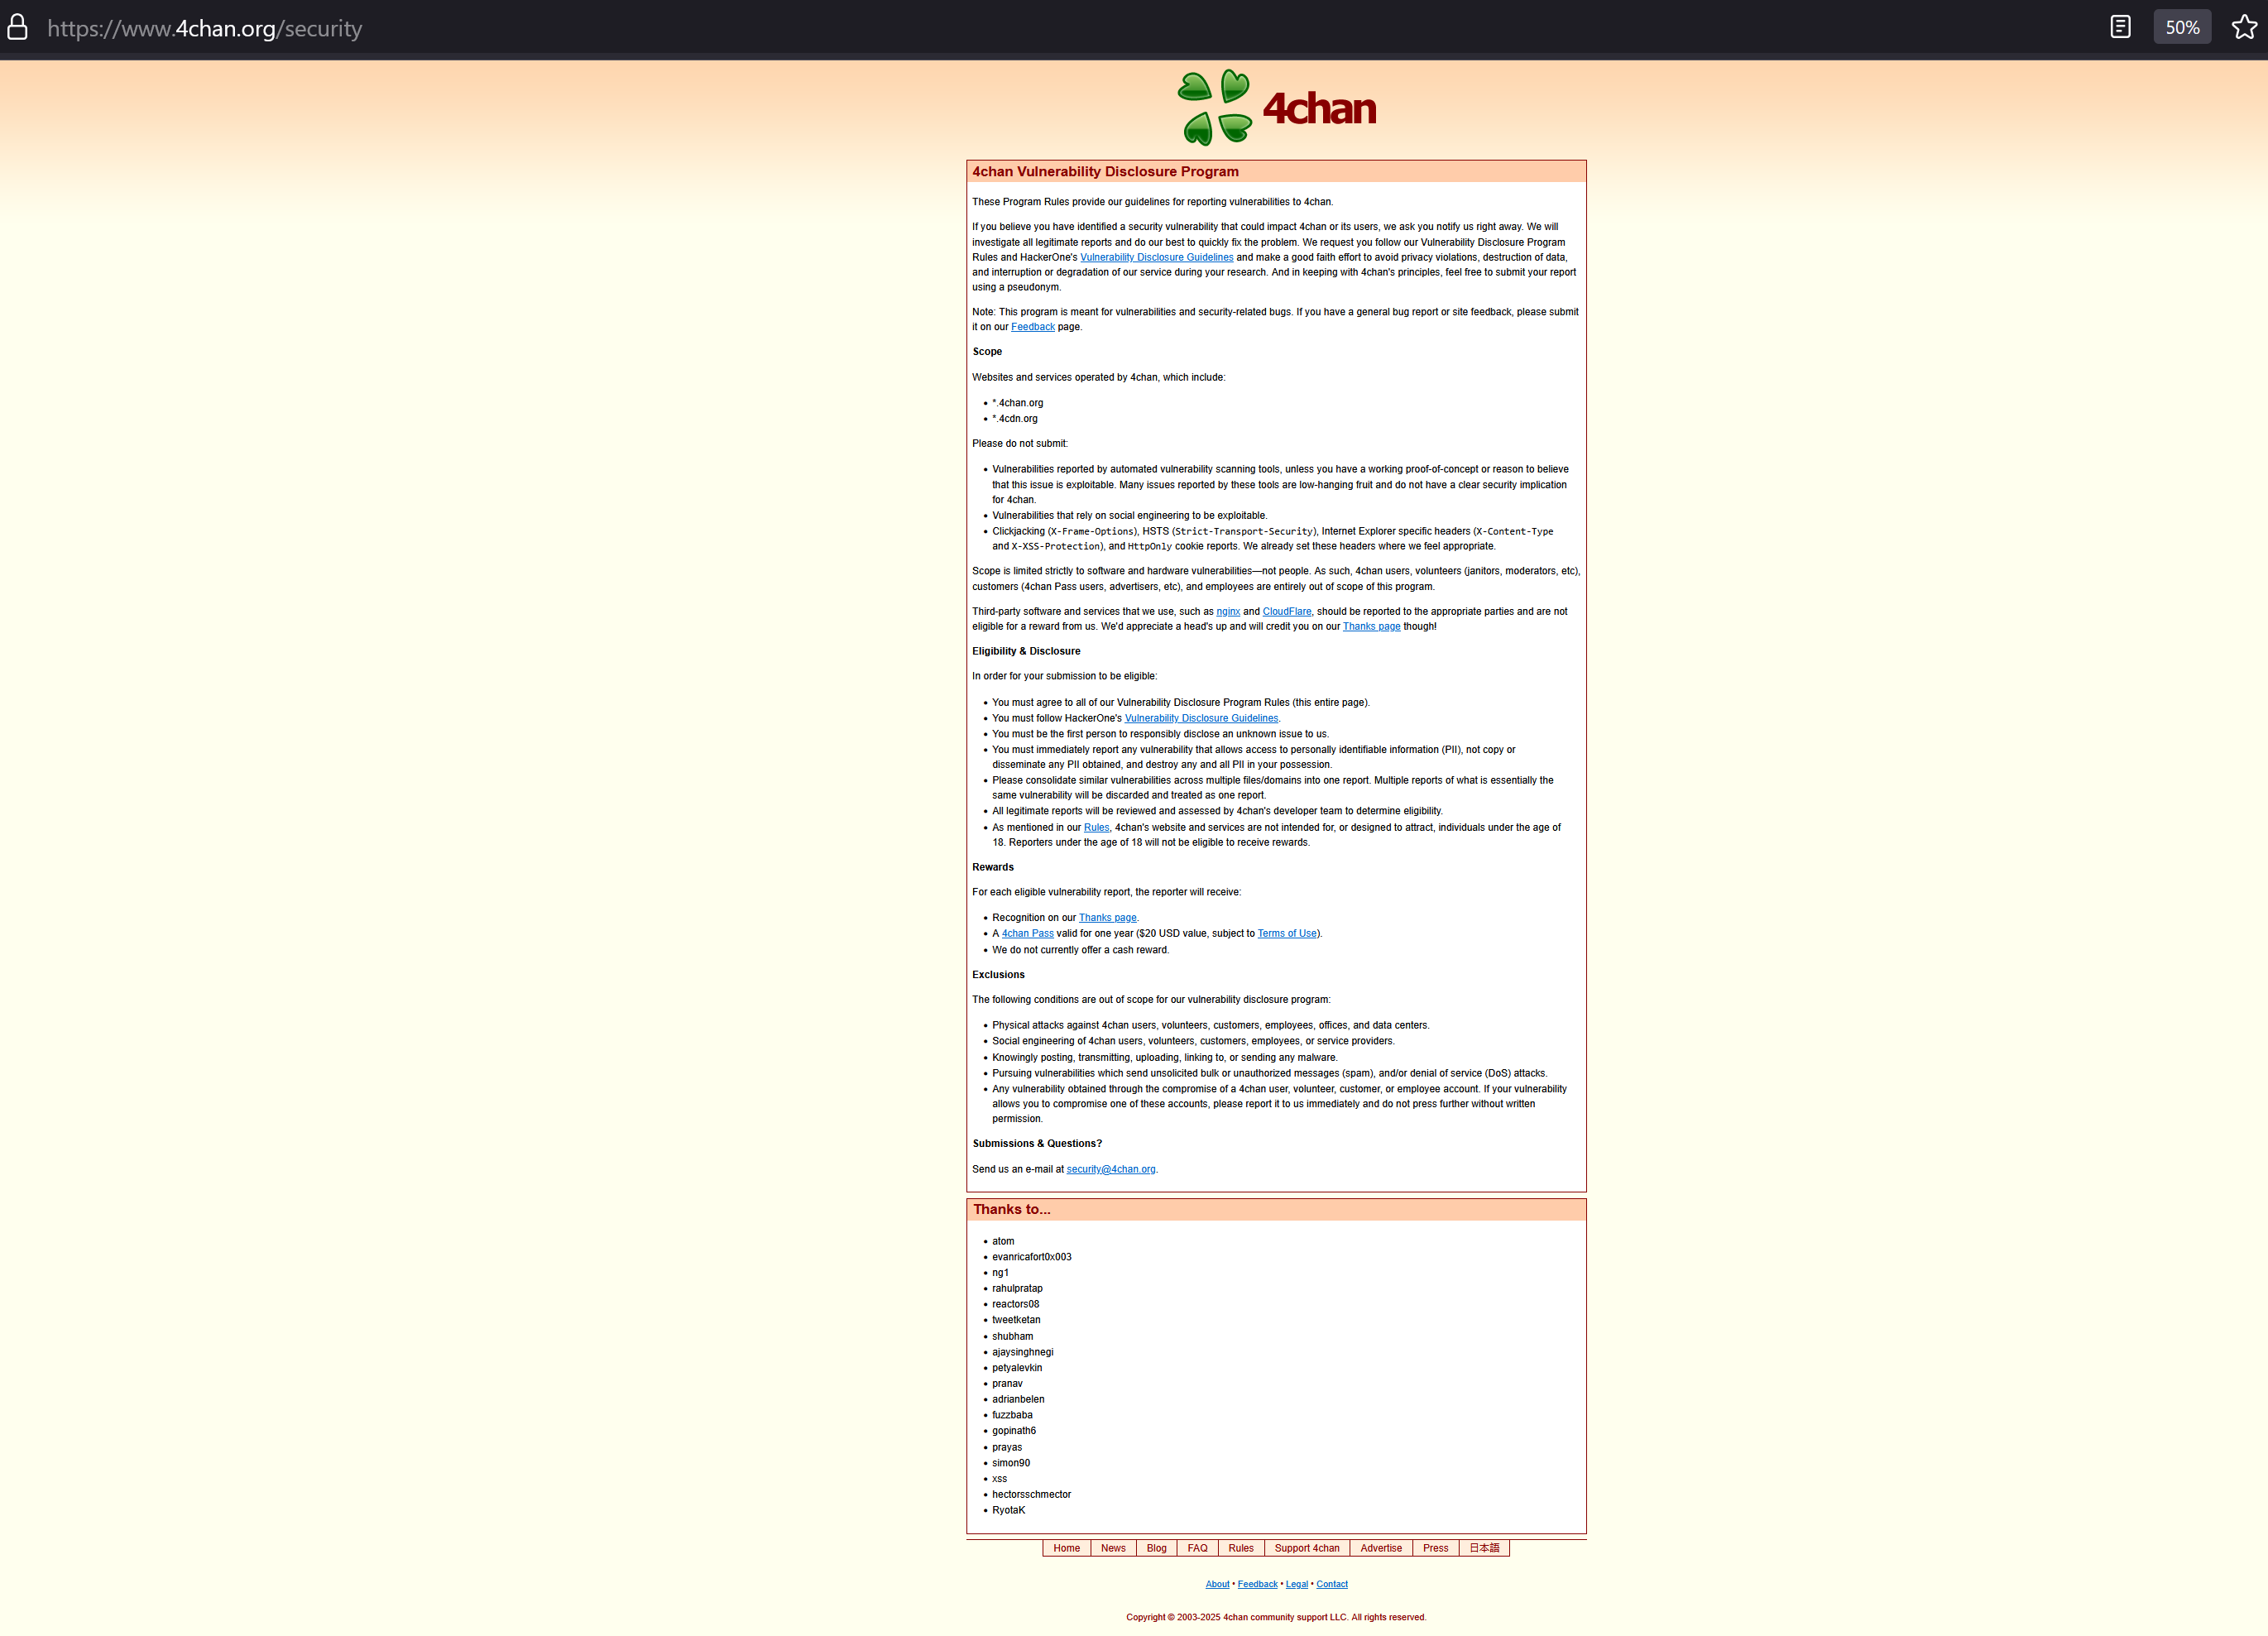Follow the CloudFlare link
The height and width of the screenshot is (1636, 2268).
click(1286, 611)
